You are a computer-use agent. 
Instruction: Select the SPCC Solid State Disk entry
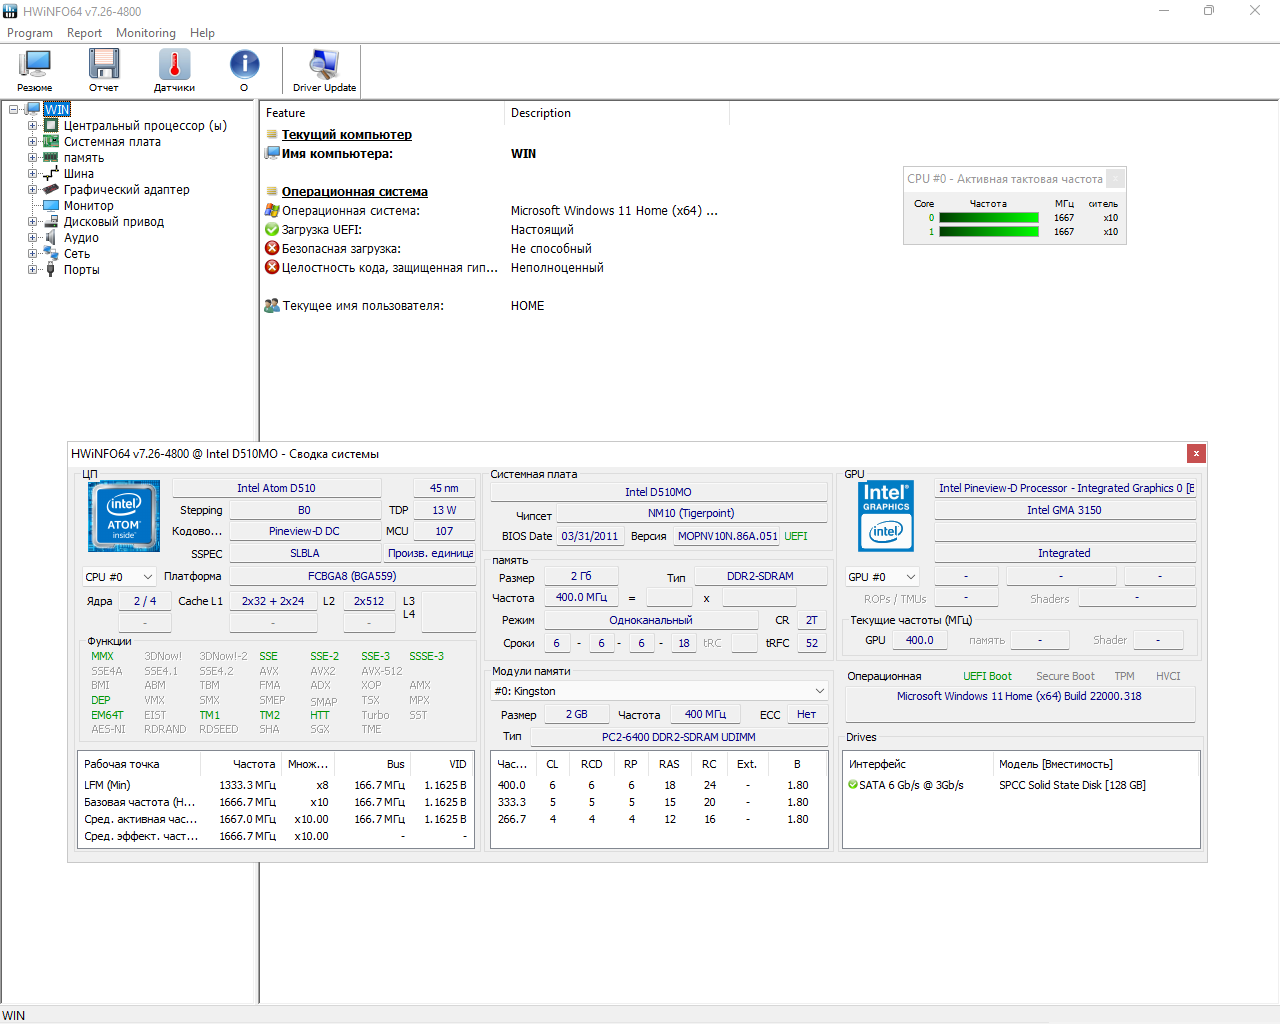click(1072, 785)
